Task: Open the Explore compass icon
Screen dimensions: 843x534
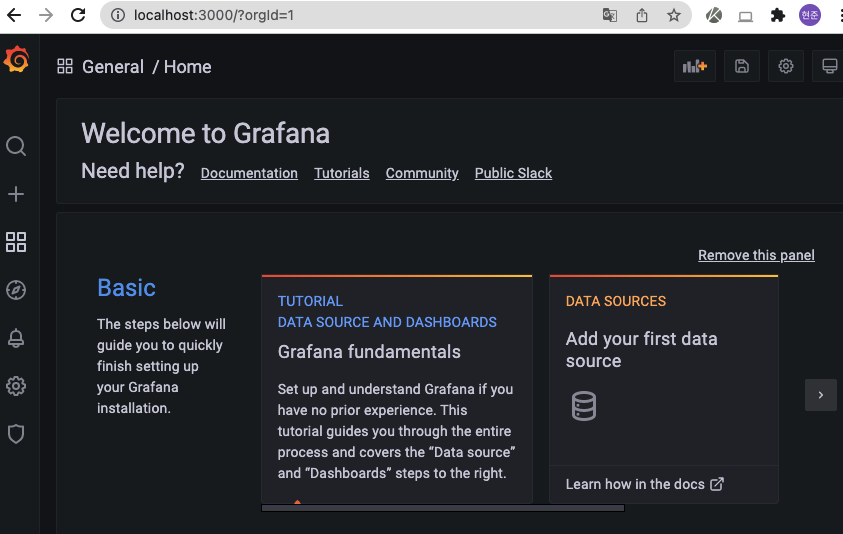Action: (x=16, y=290)
